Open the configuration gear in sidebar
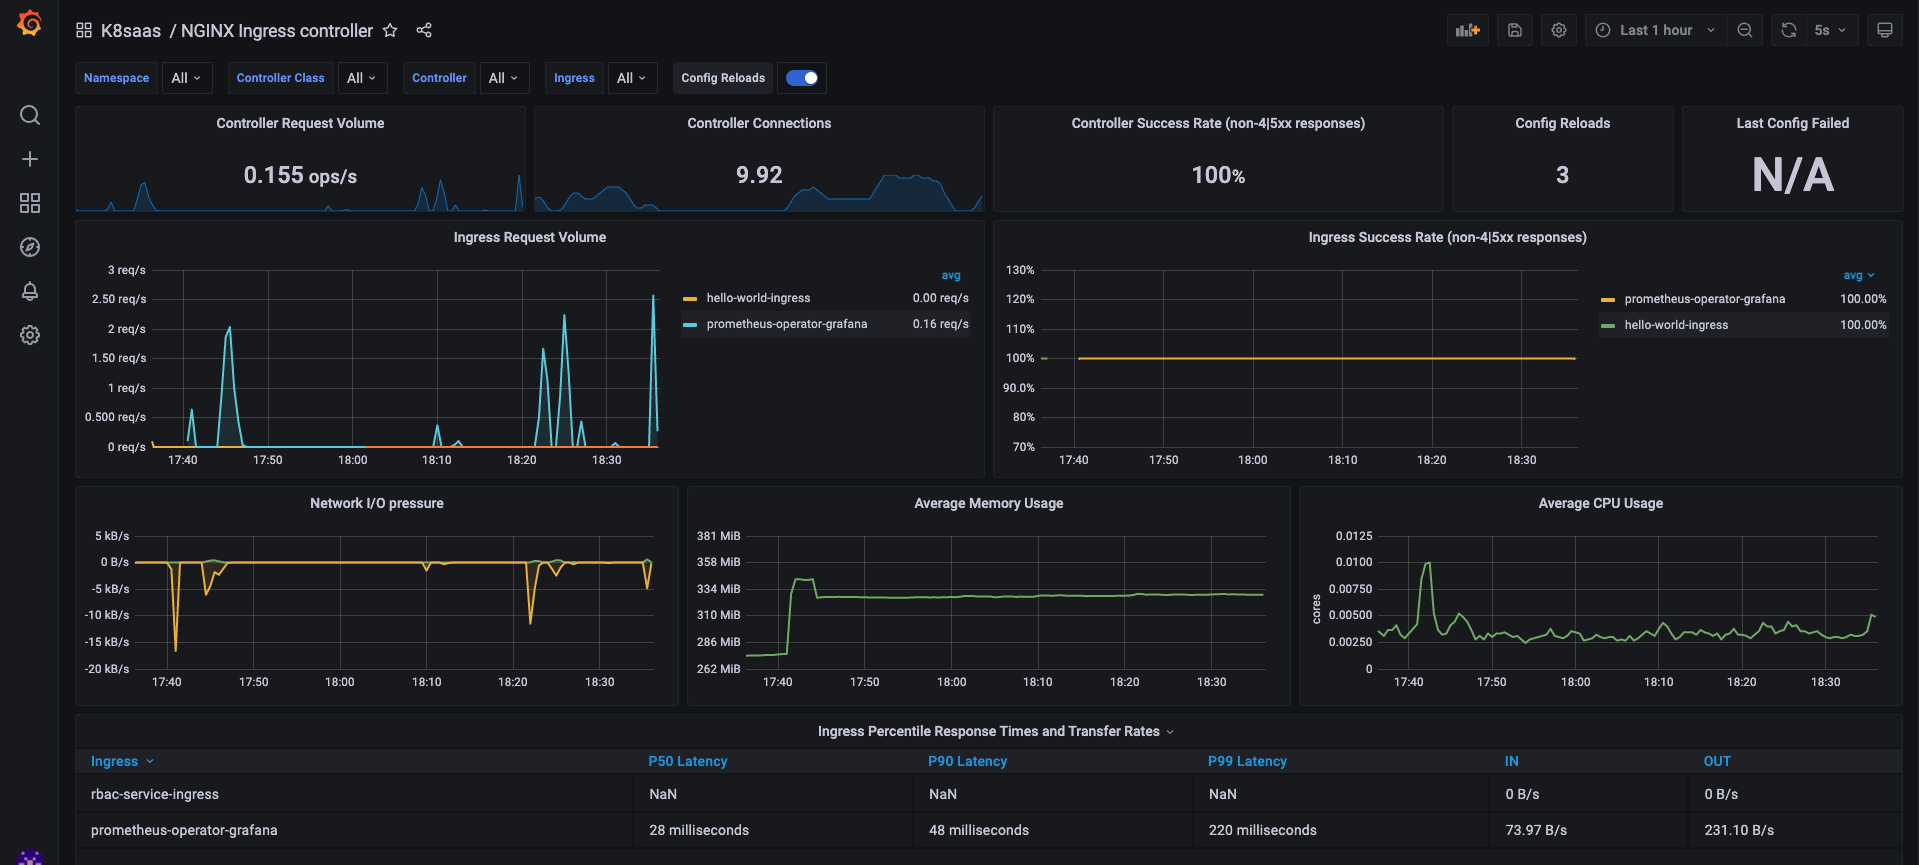Image resolution: width=1919 pixels, height=865 pixels. 30,335
